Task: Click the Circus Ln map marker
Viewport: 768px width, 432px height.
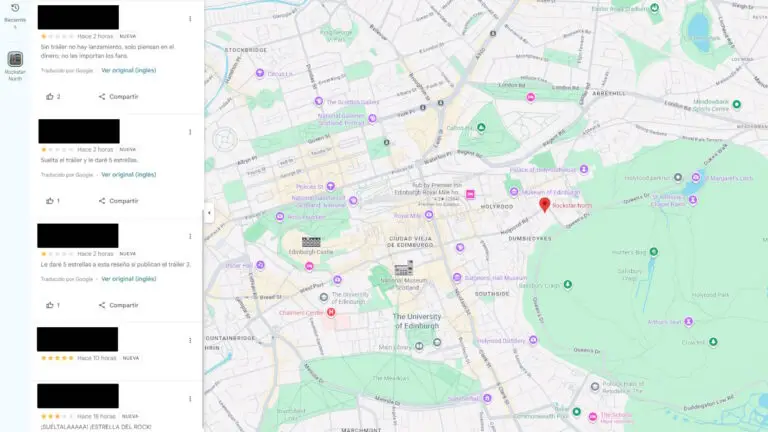Action: 260,73
